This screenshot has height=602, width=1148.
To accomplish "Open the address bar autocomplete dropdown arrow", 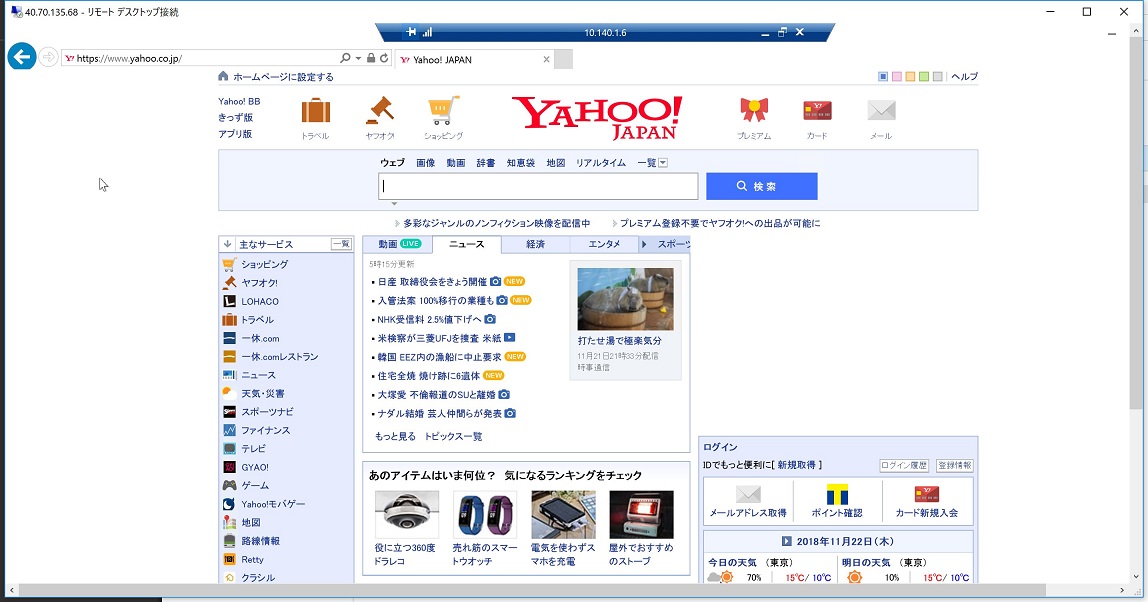I will coord(358,58).
